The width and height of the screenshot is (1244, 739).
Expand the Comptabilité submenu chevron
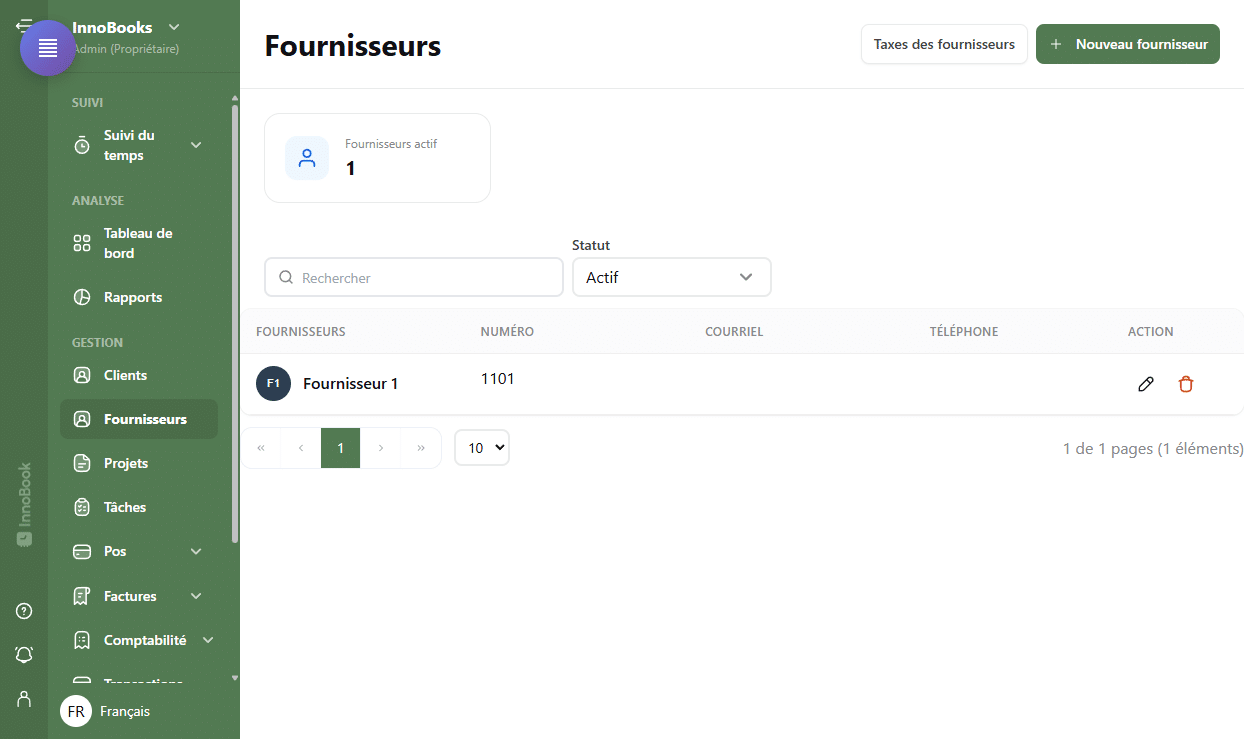click(208, 640)
